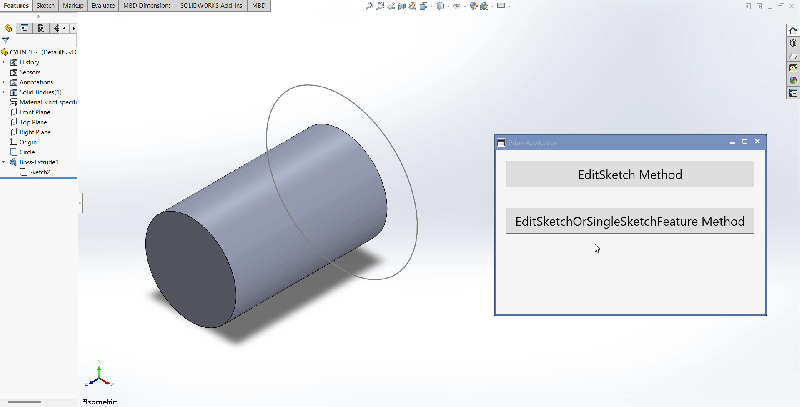800x407 pixels.
Task: Open SOLIDWORKS Resources home icon in task pane
Action: [793, 31]
